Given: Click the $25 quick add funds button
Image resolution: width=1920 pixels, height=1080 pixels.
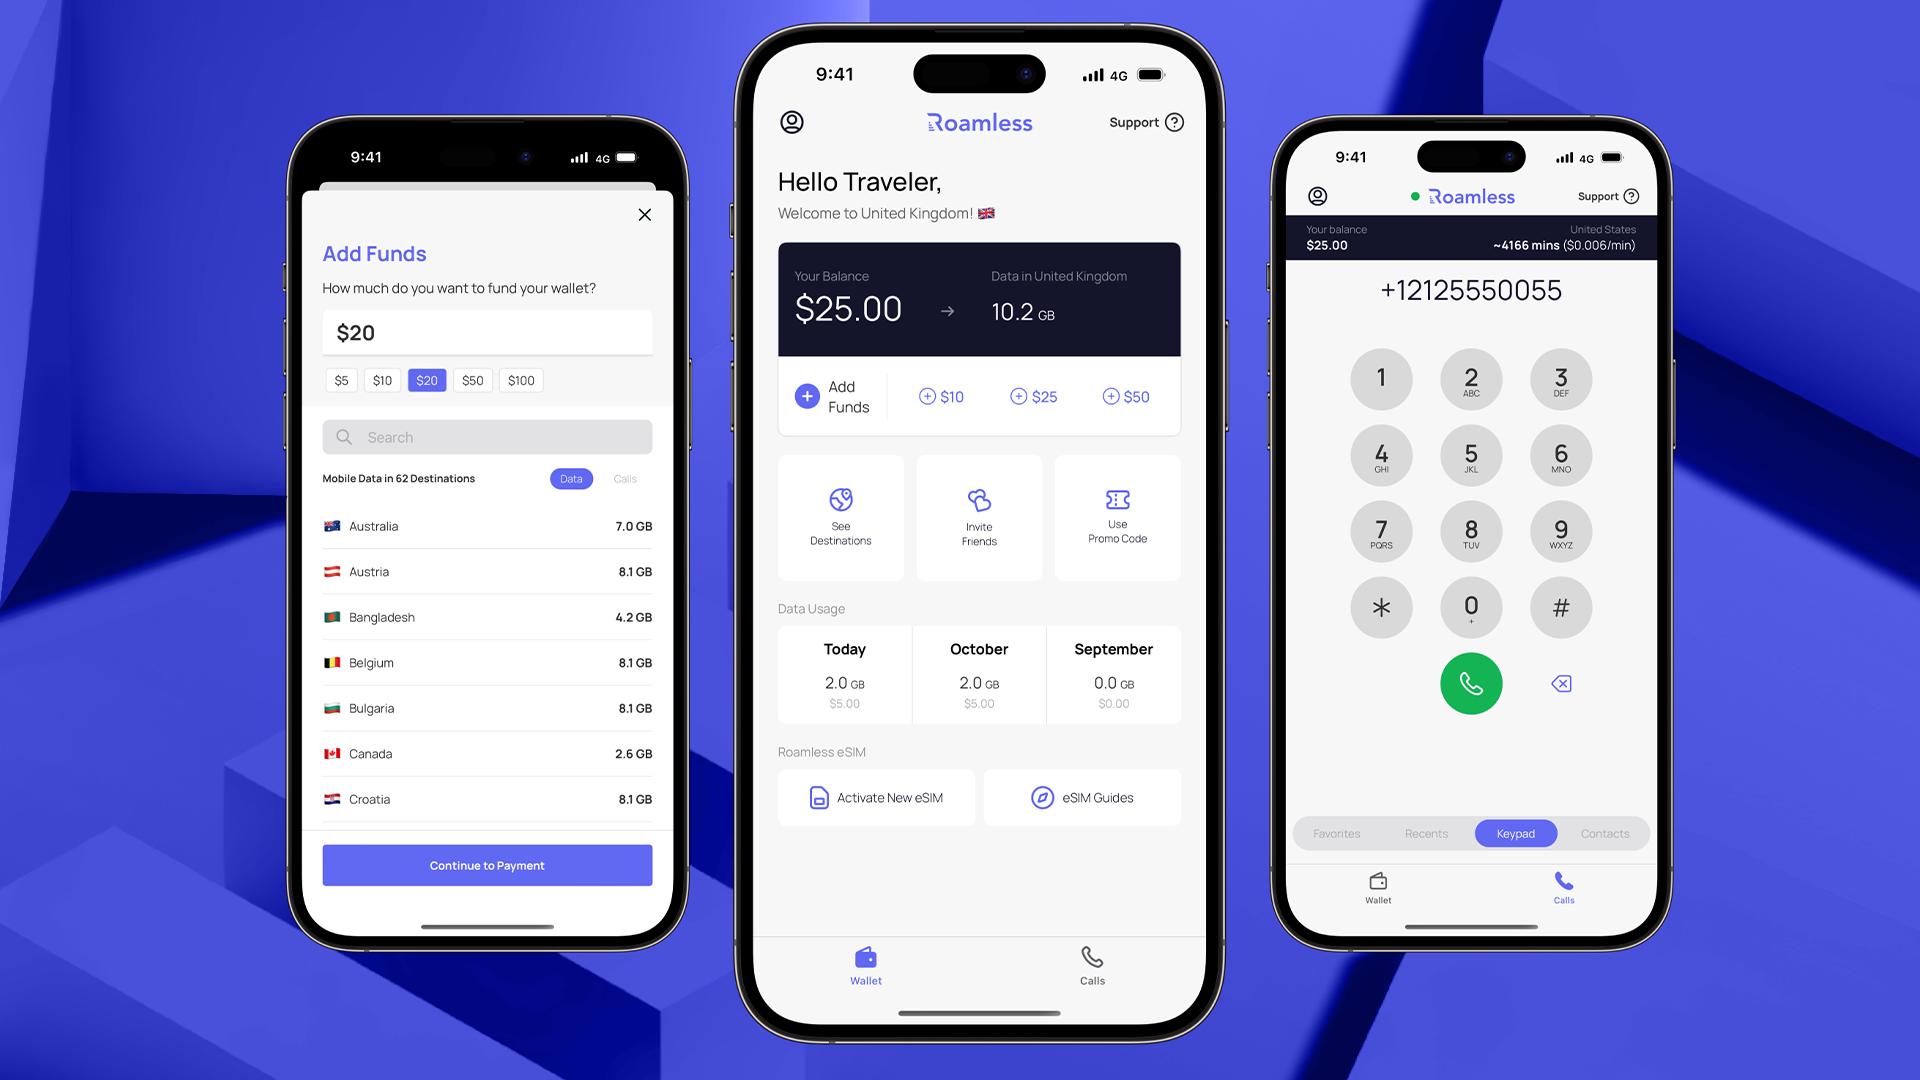Looking at the screenshot, I should [1033, 396].
